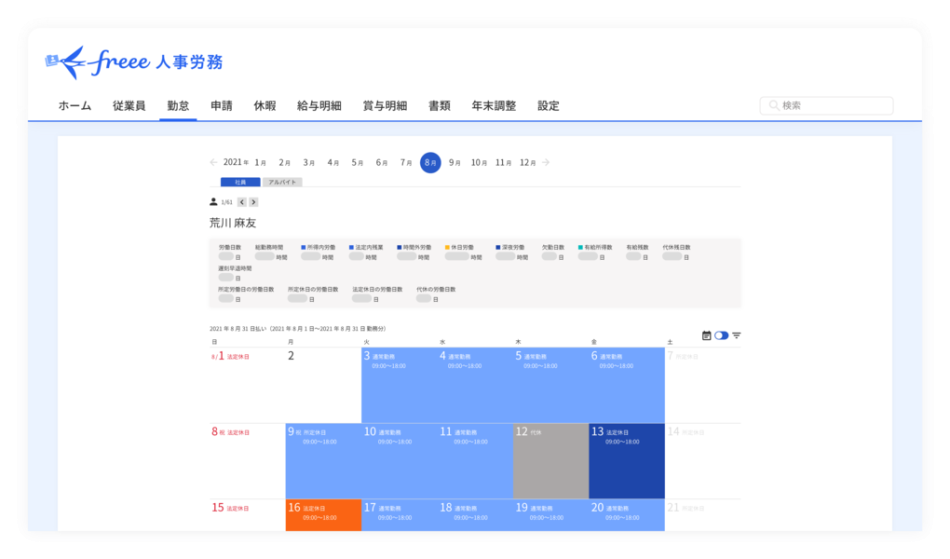950x559 pixels.
Task: Open the filter icon above calendar
Action: (736, 335)
